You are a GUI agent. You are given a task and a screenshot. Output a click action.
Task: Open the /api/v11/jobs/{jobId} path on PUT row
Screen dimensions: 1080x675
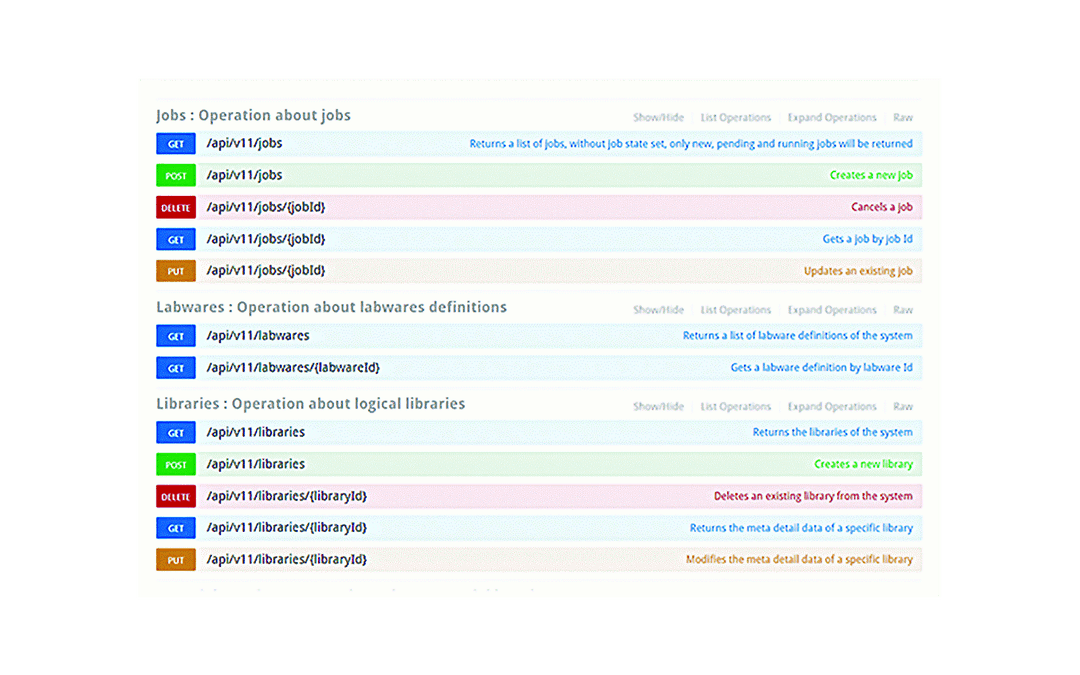[x=266, y=271]
